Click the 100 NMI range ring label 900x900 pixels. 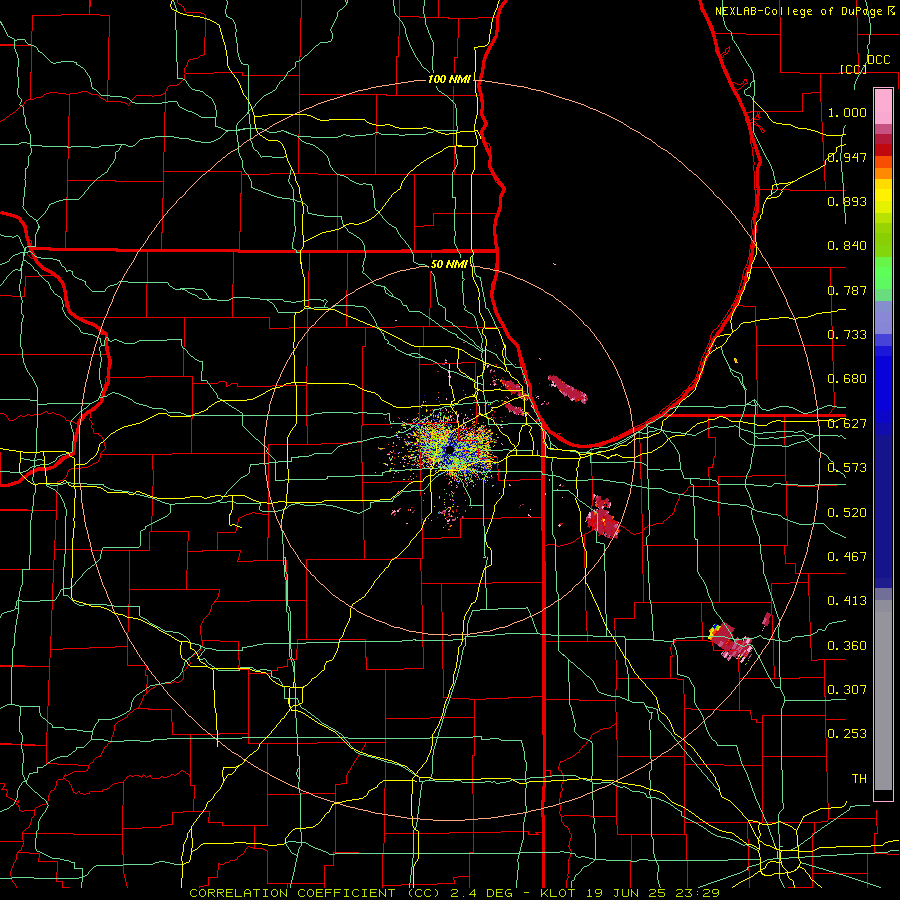449,79
